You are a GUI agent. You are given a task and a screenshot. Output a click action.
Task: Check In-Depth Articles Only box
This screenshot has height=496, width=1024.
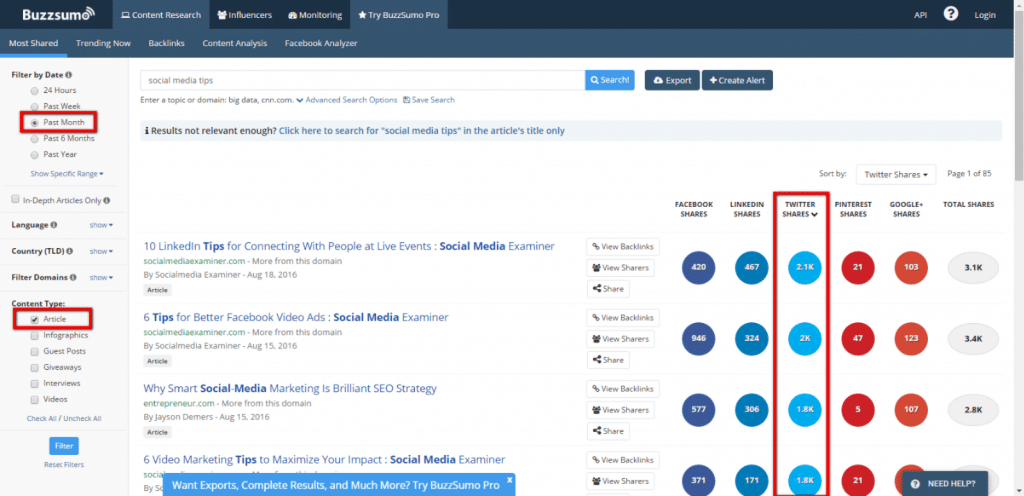click(x=15, y=200)
